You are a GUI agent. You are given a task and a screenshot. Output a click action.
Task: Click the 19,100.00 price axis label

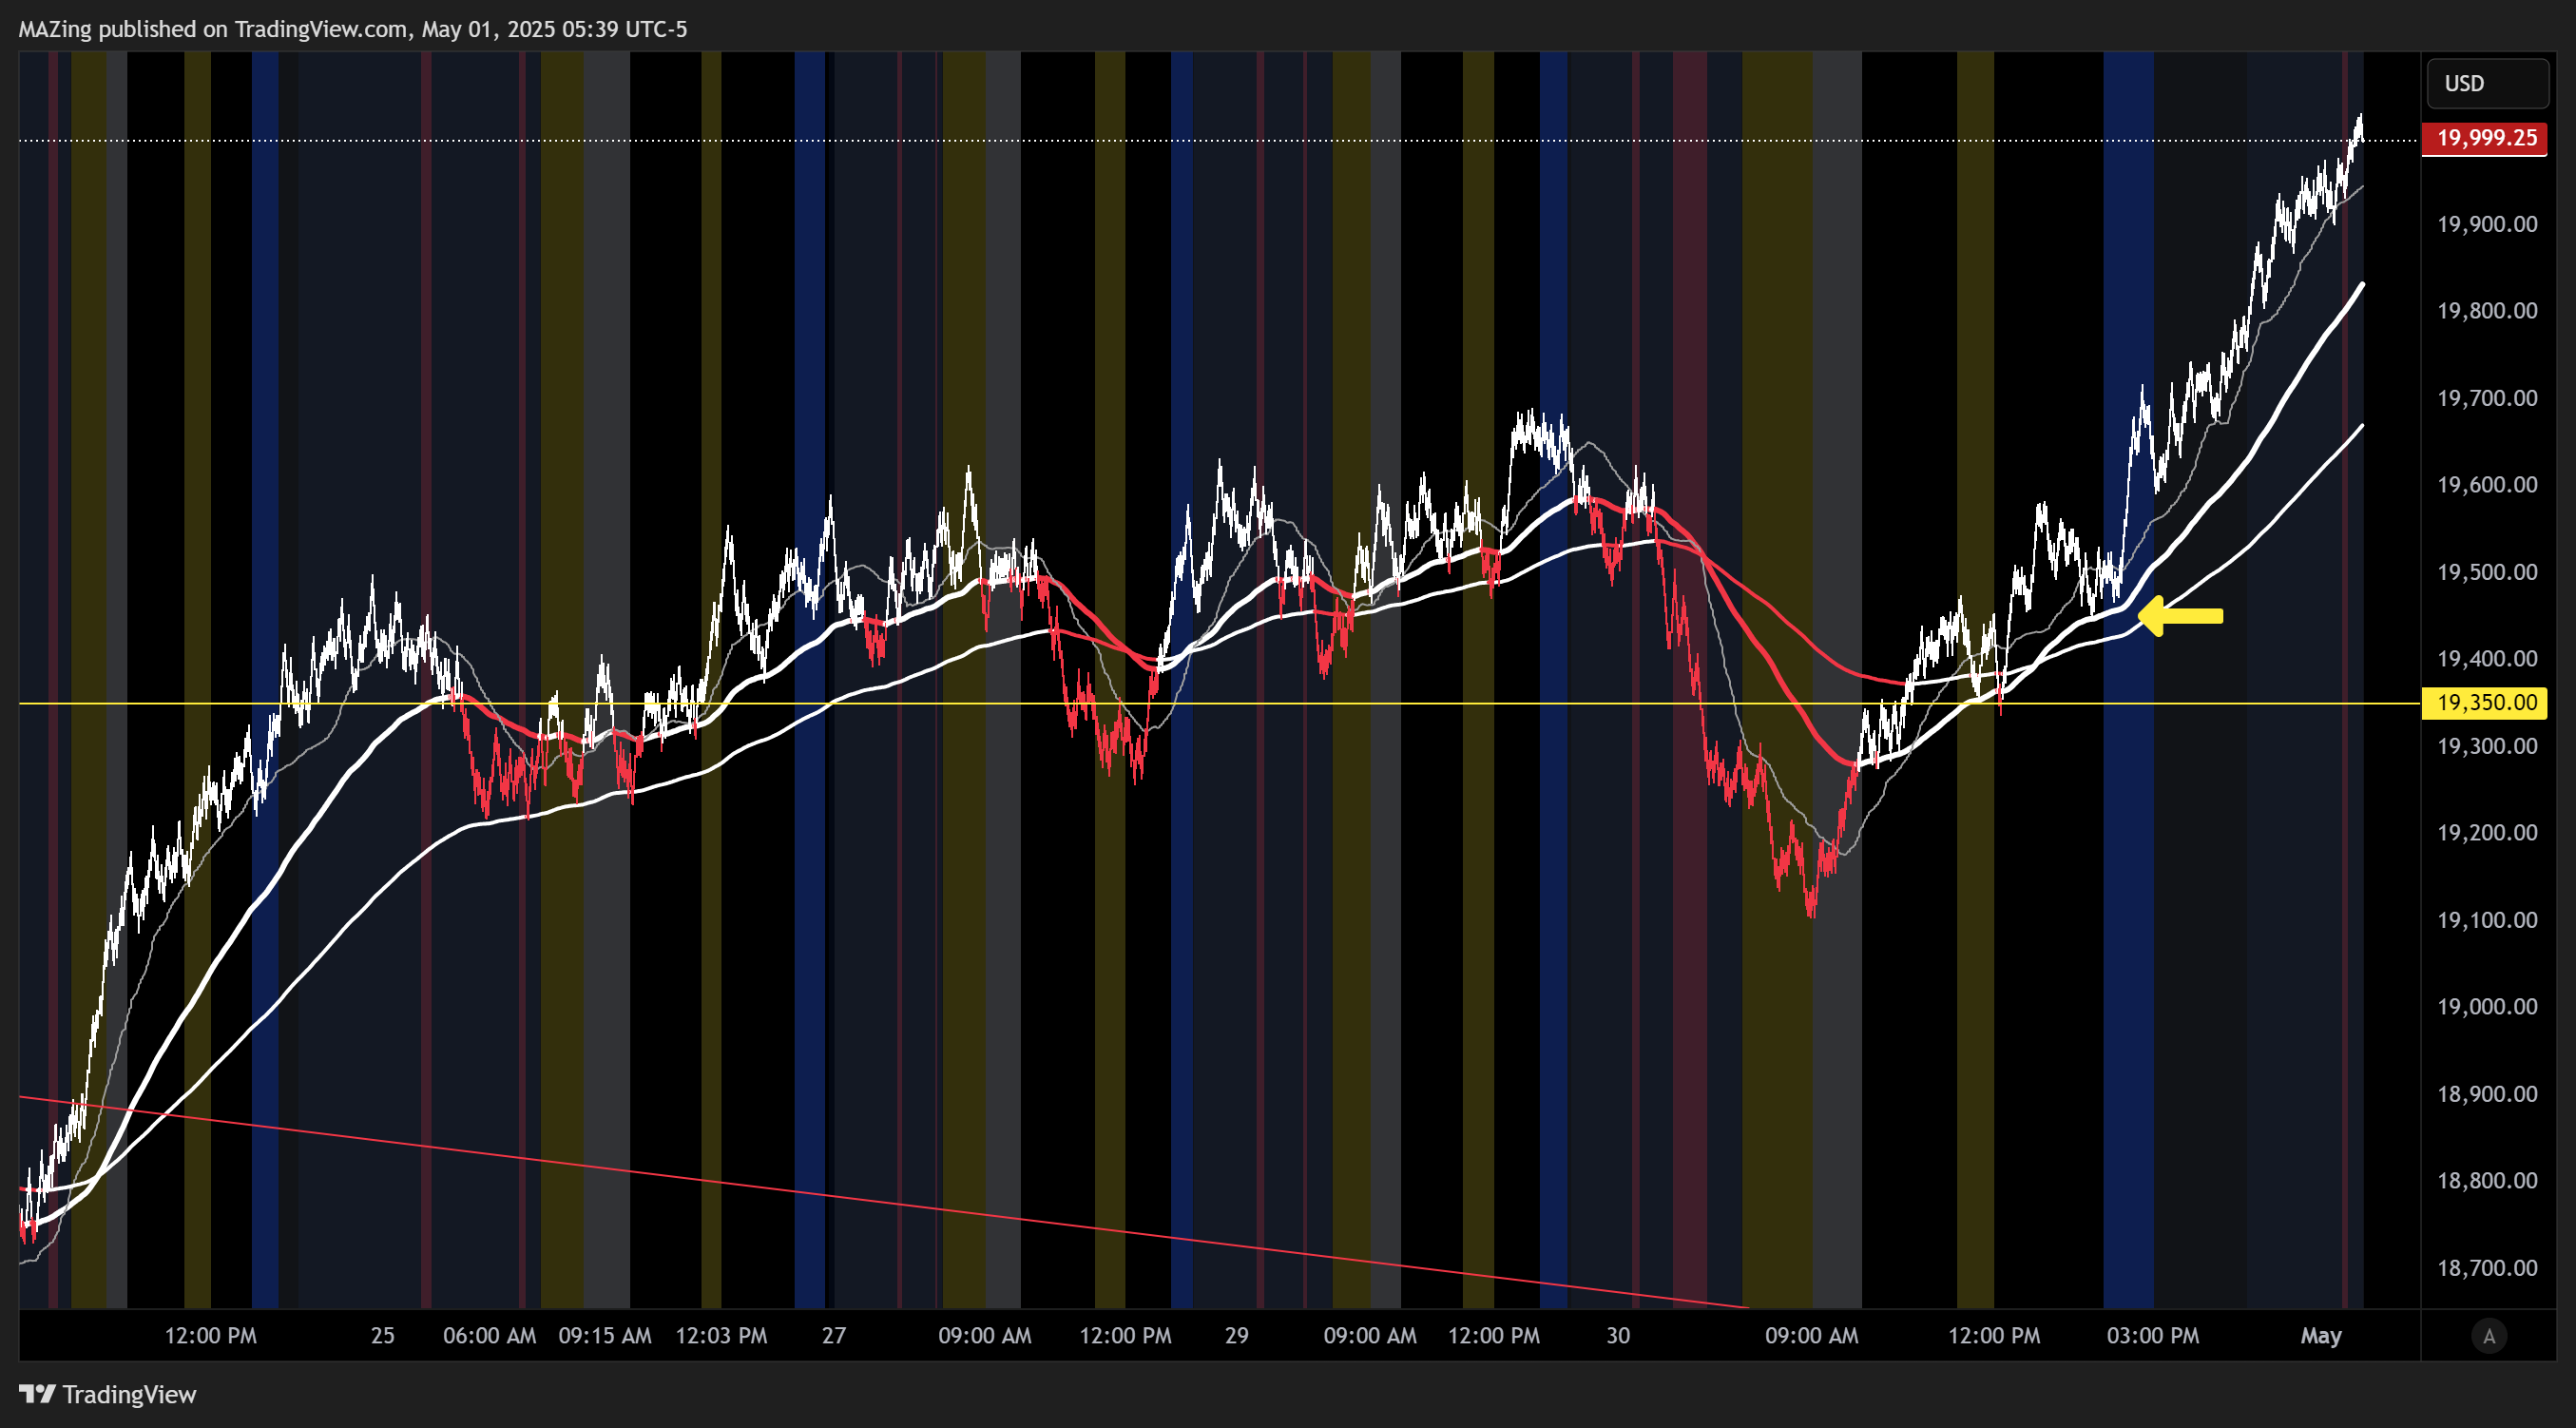pos(2487,920)
